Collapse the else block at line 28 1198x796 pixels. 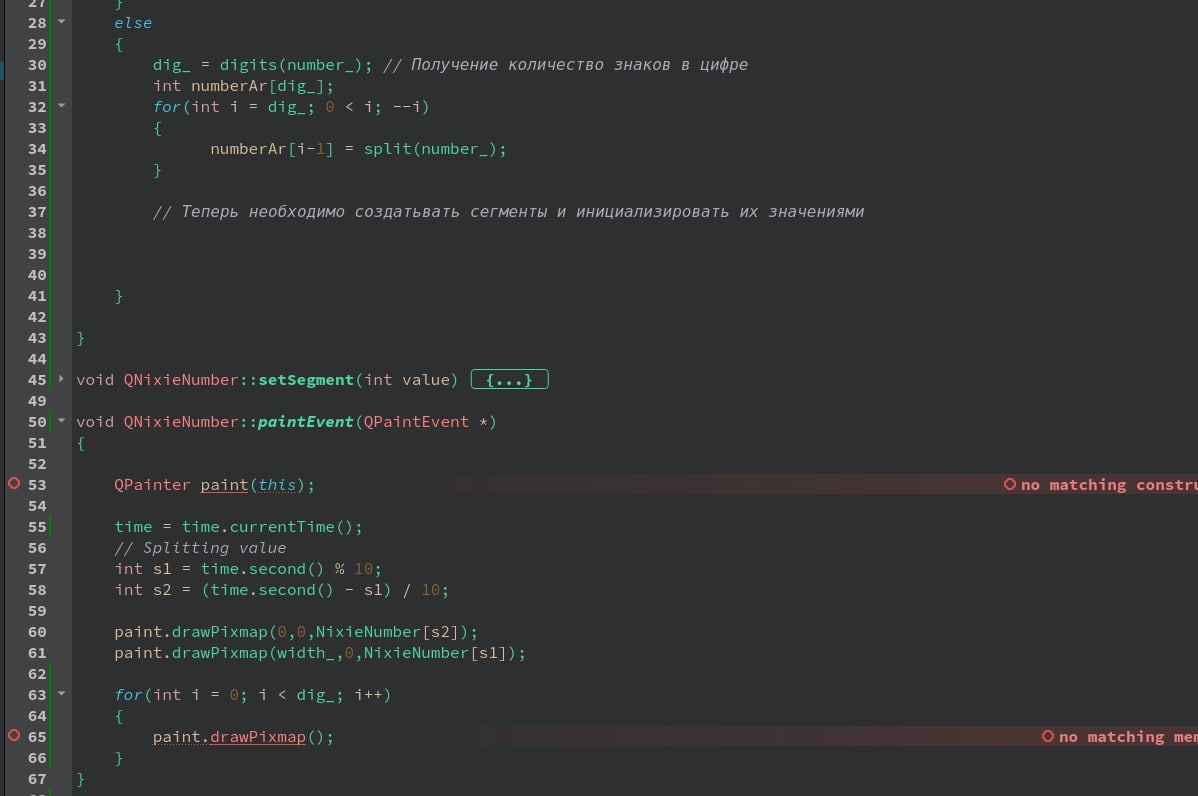point(62,21)
